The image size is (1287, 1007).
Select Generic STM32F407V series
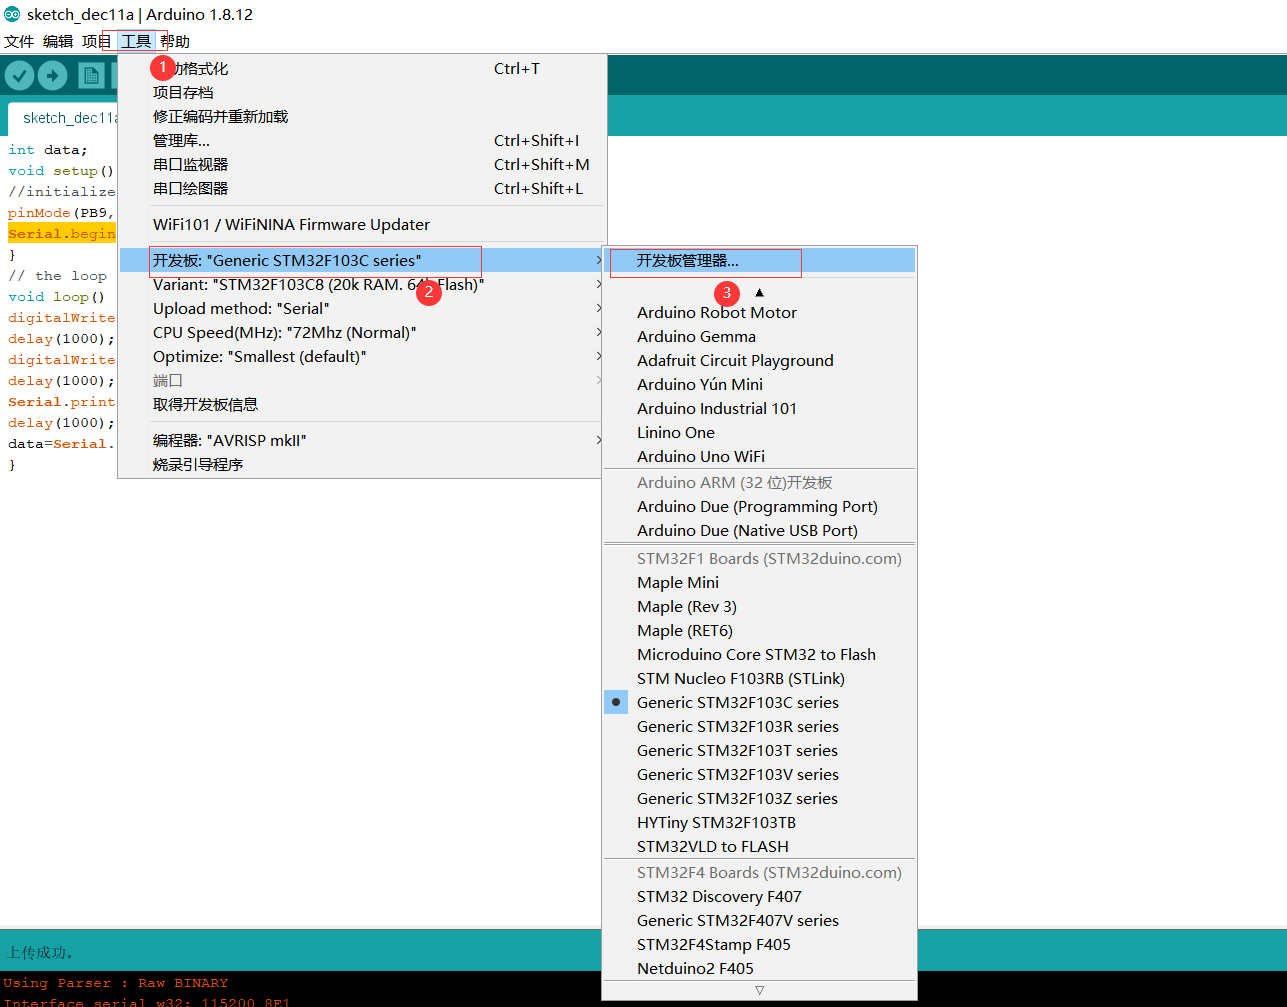tap(760, 920)
